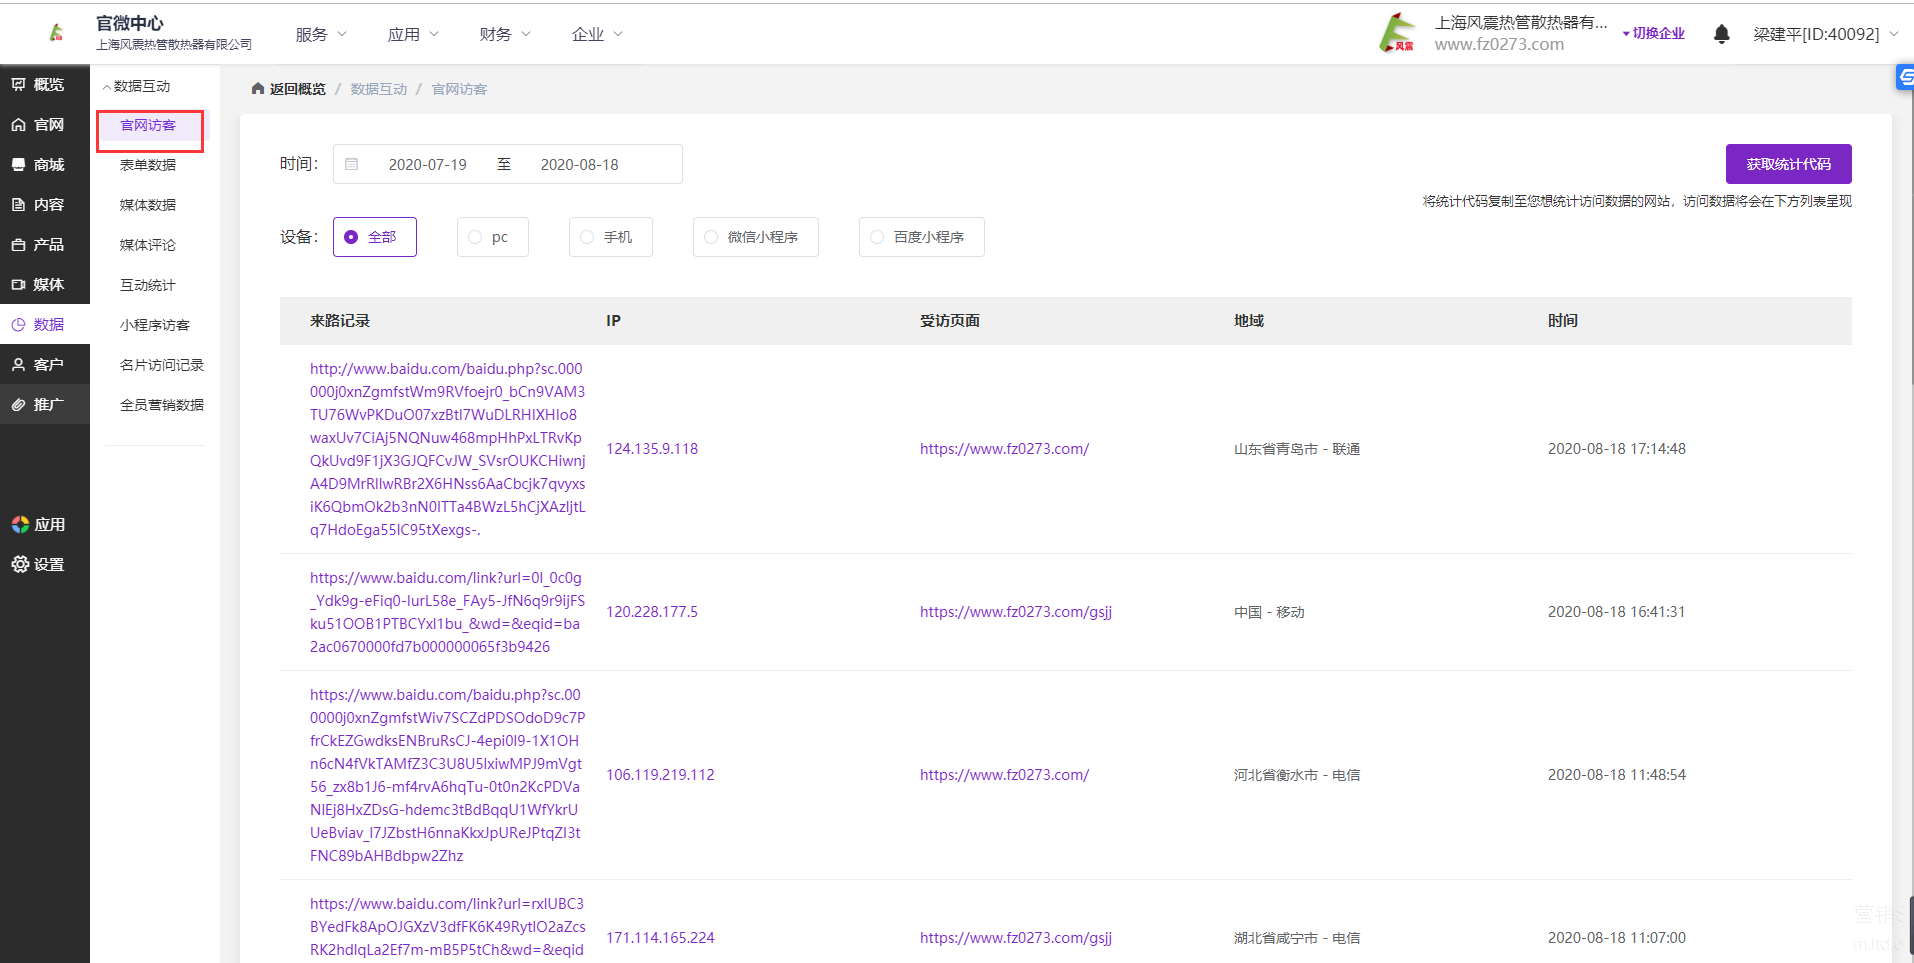The height and width of the screenshot is (963, 1914).
Task: Open the 应用 colorful apps icon
Action: [x=20, y=525]
